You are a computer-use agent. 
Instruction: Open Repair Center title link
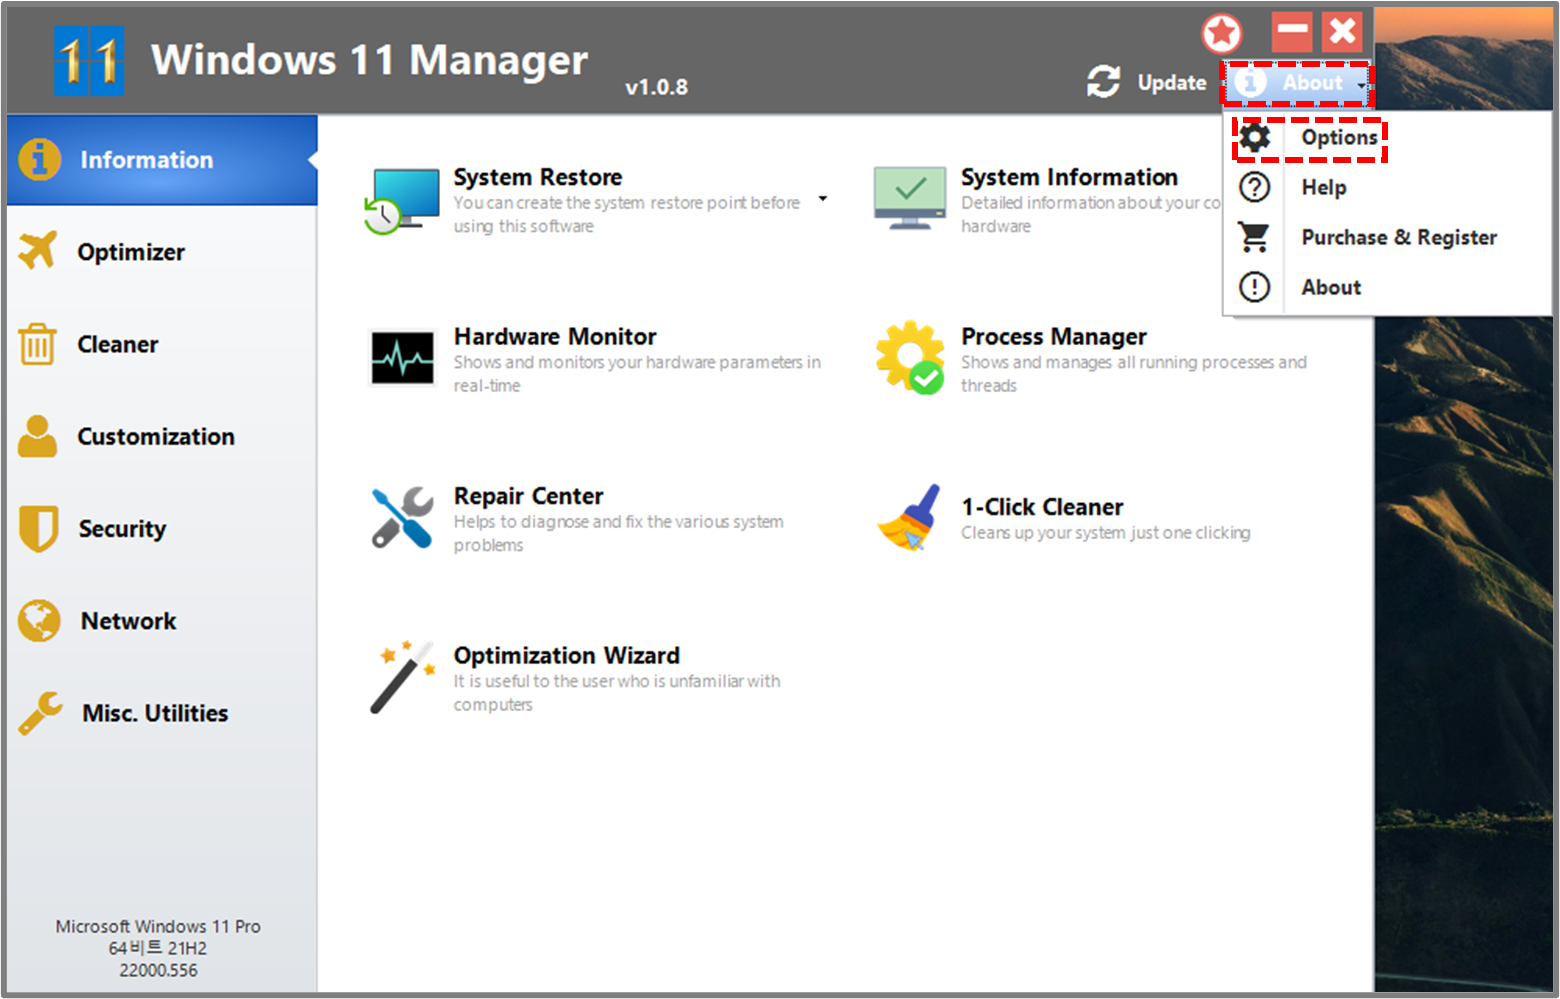click(x=528, y=496)
